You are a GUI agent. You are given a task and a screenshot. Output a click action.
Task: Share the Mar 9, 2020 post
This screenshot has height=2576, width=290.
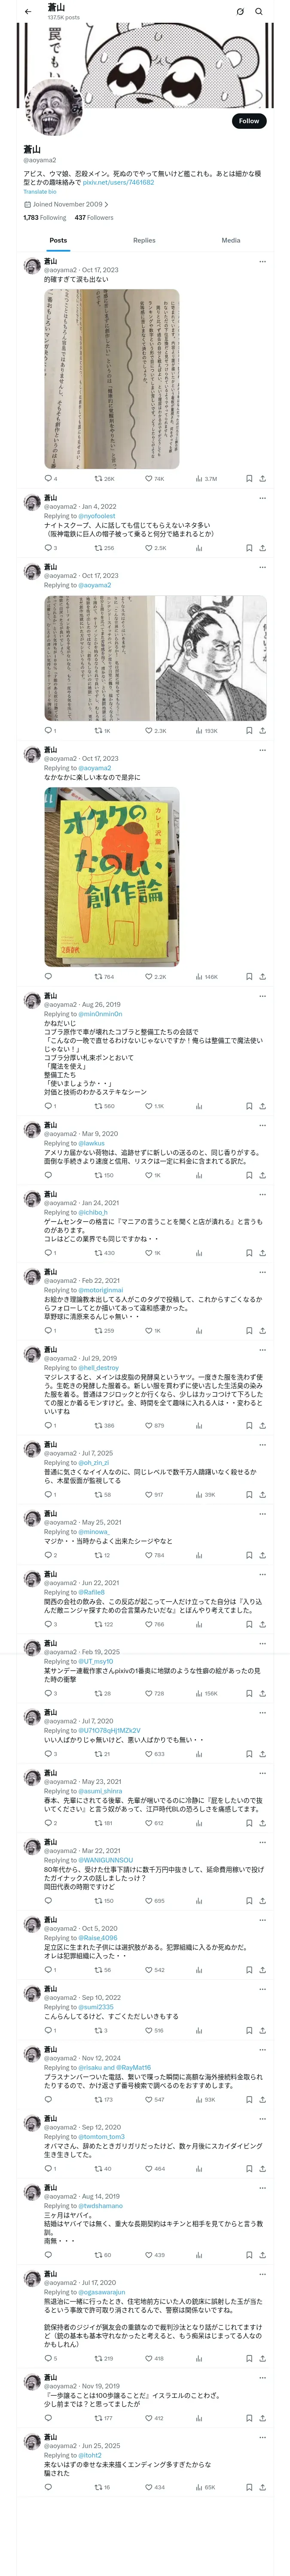[x=262, y=1175]
